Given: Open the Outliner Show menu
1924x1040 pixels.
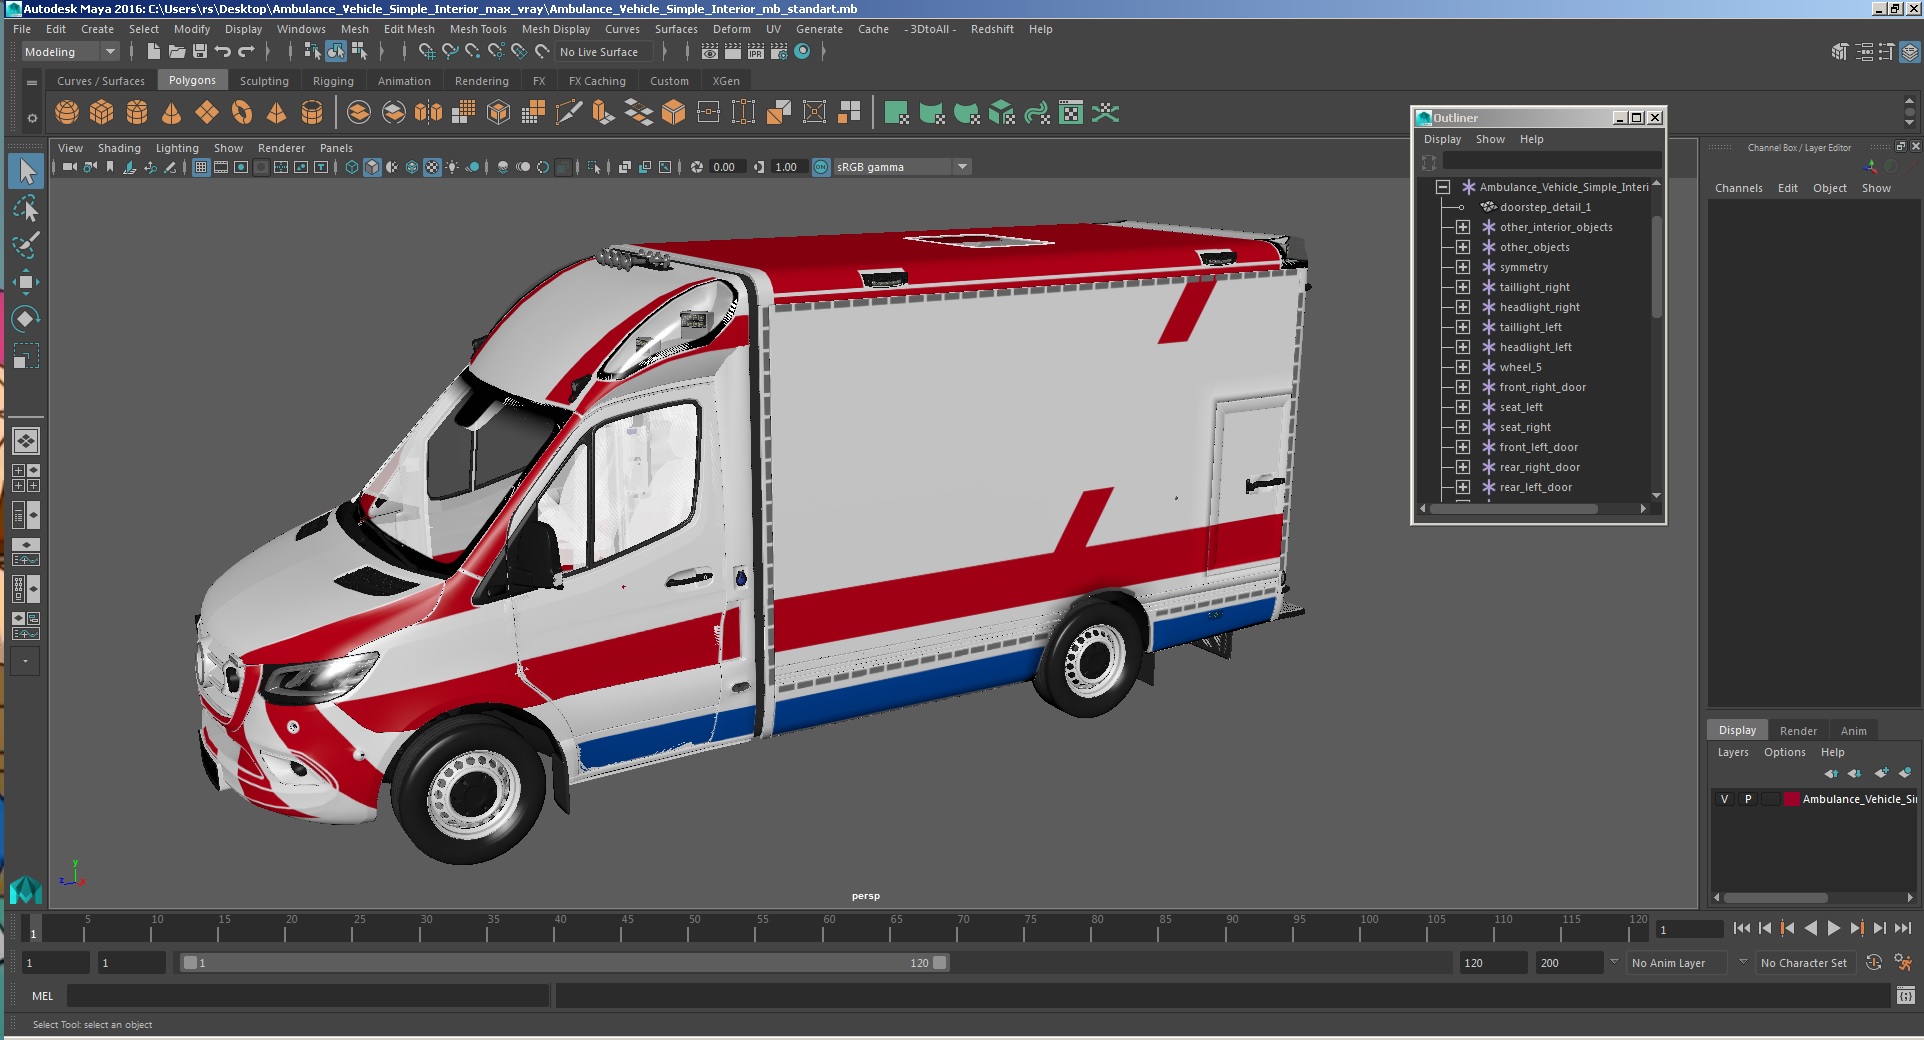Looking at the screenshot, I should pyautogui.click(x=1490, y=139).
